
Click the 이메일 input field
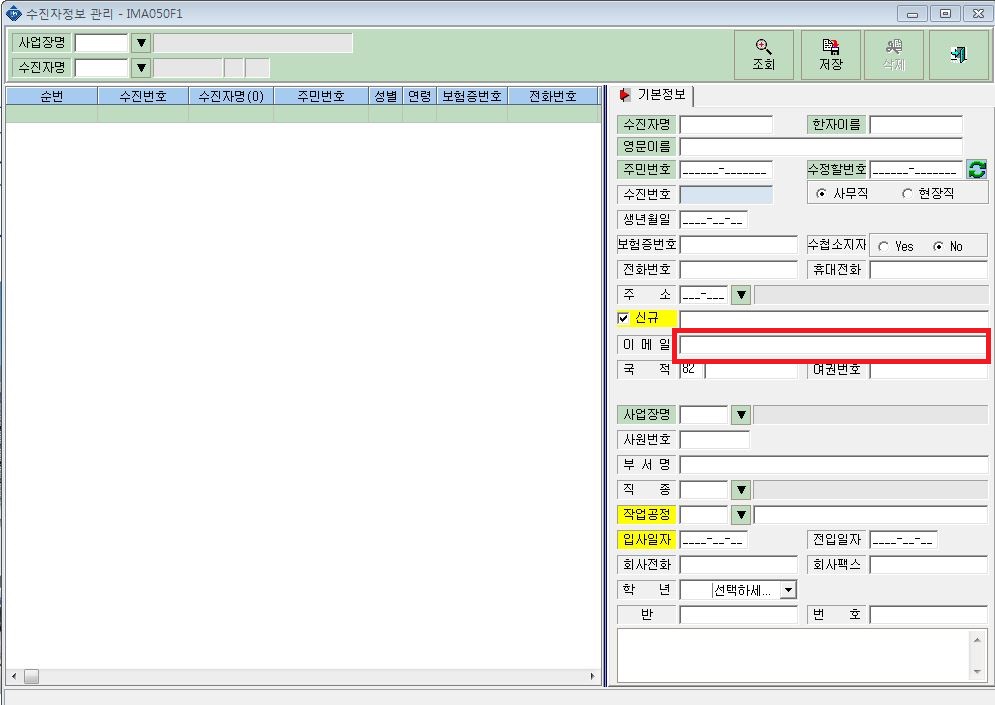(833, 345)
